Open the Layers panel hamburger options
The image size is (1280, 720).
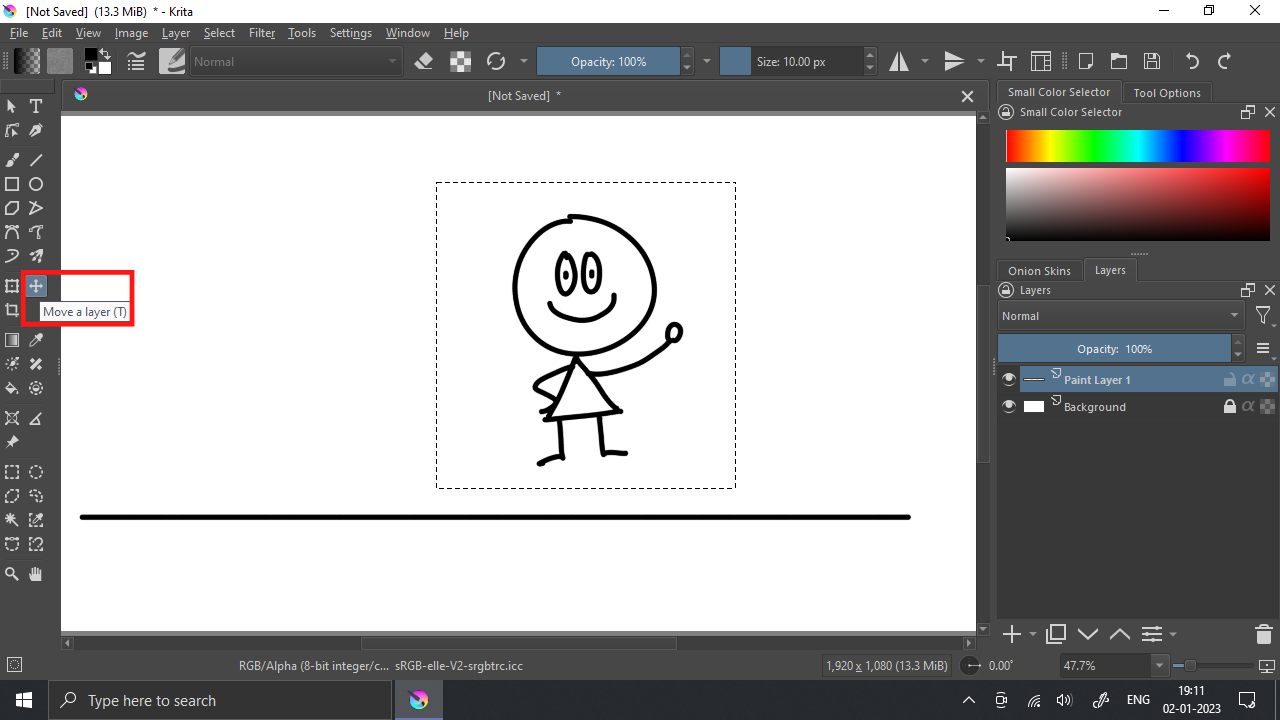(1263, 349)
